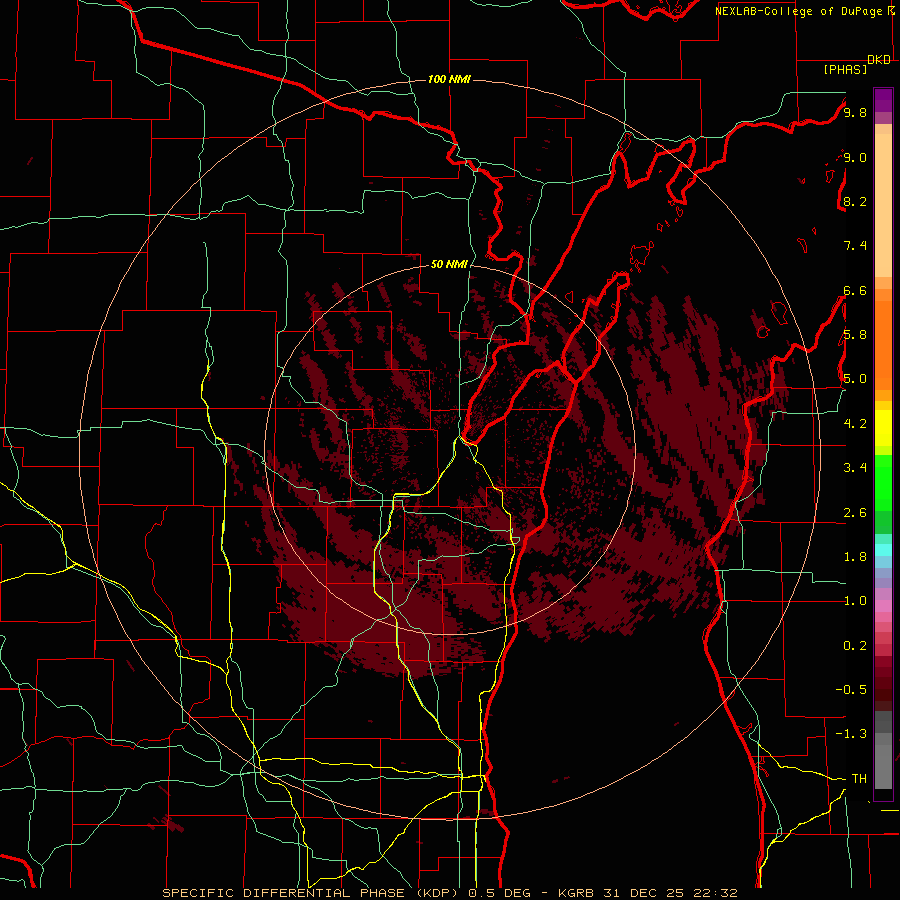The image size is (900, 900).
Task: Pick the cyan band in the color bar
Action: pyautogui.click(x=883, y=549)
